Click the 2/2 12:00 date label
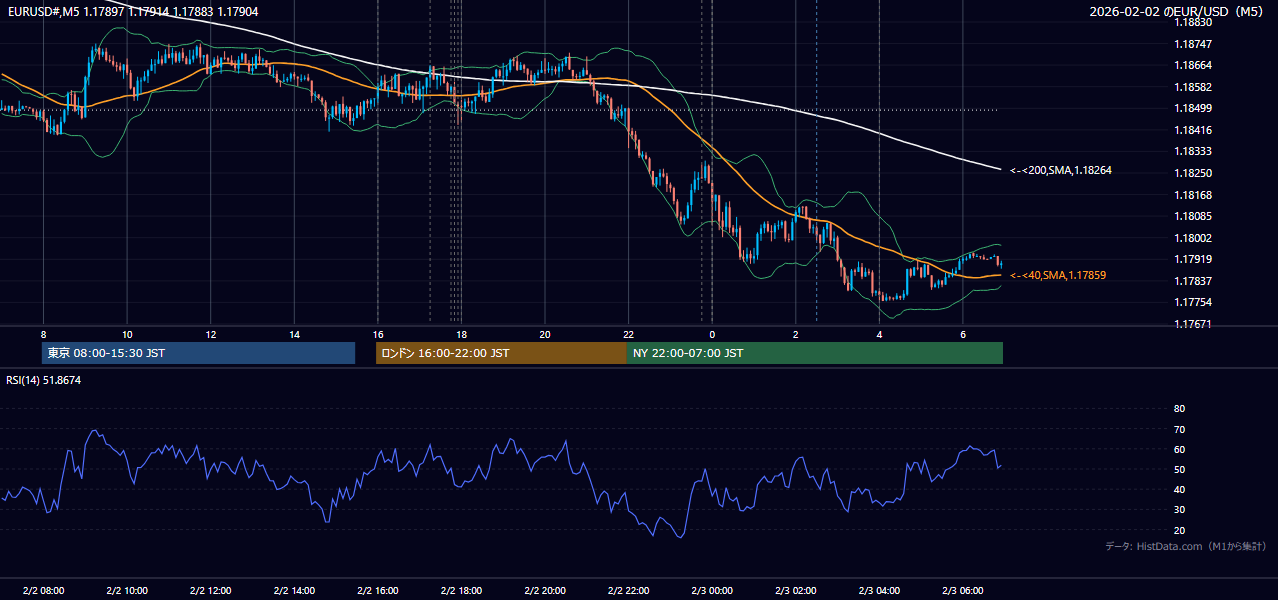Image resolution: width=1278 pixels, height=600 pixels. [210, 591]
